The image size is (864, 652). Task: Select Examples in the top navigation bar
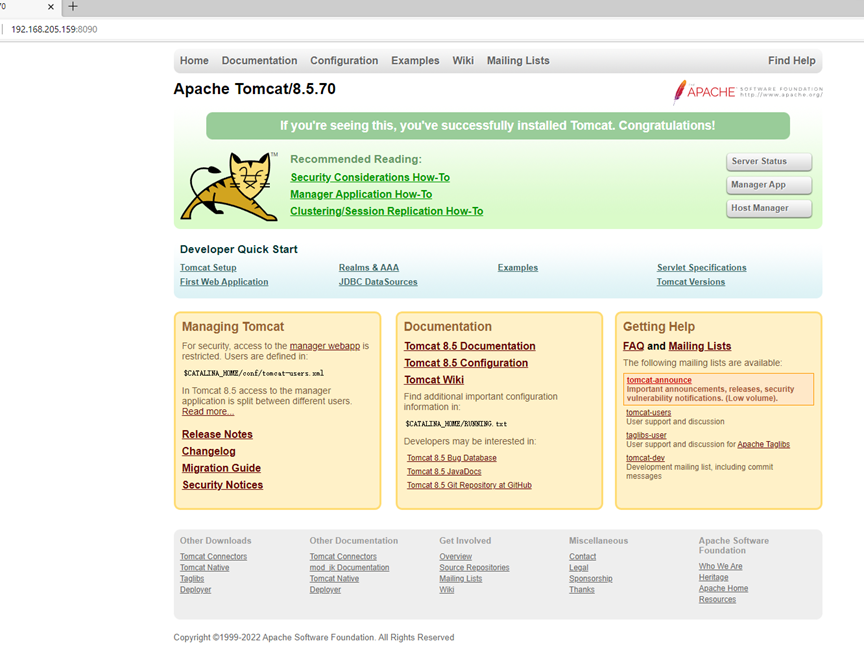pos(415,61)
